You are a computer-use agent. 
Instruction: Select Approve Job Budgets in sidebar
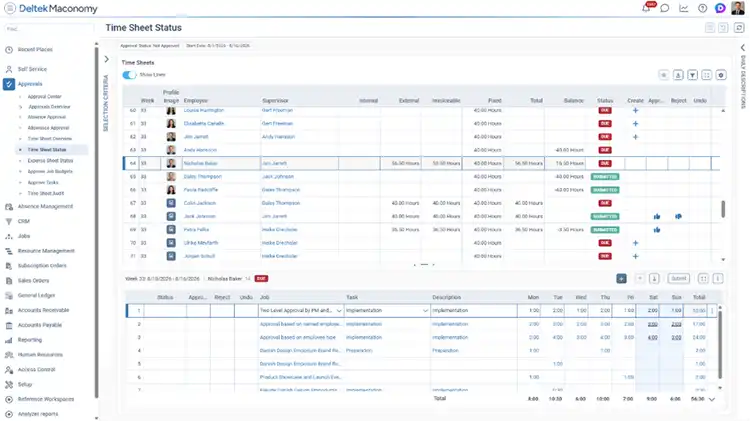click(x=50, y=171)
